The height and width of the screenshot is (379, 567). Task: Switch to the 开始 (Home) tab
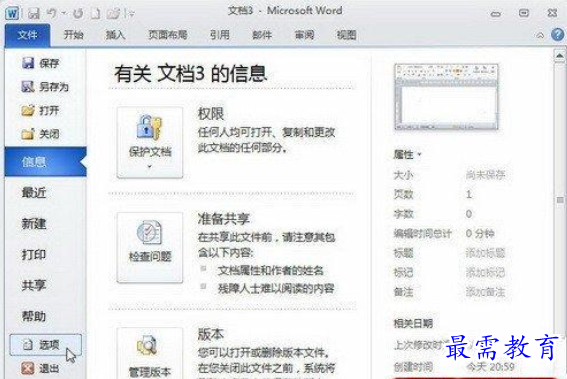pos(73,35)
